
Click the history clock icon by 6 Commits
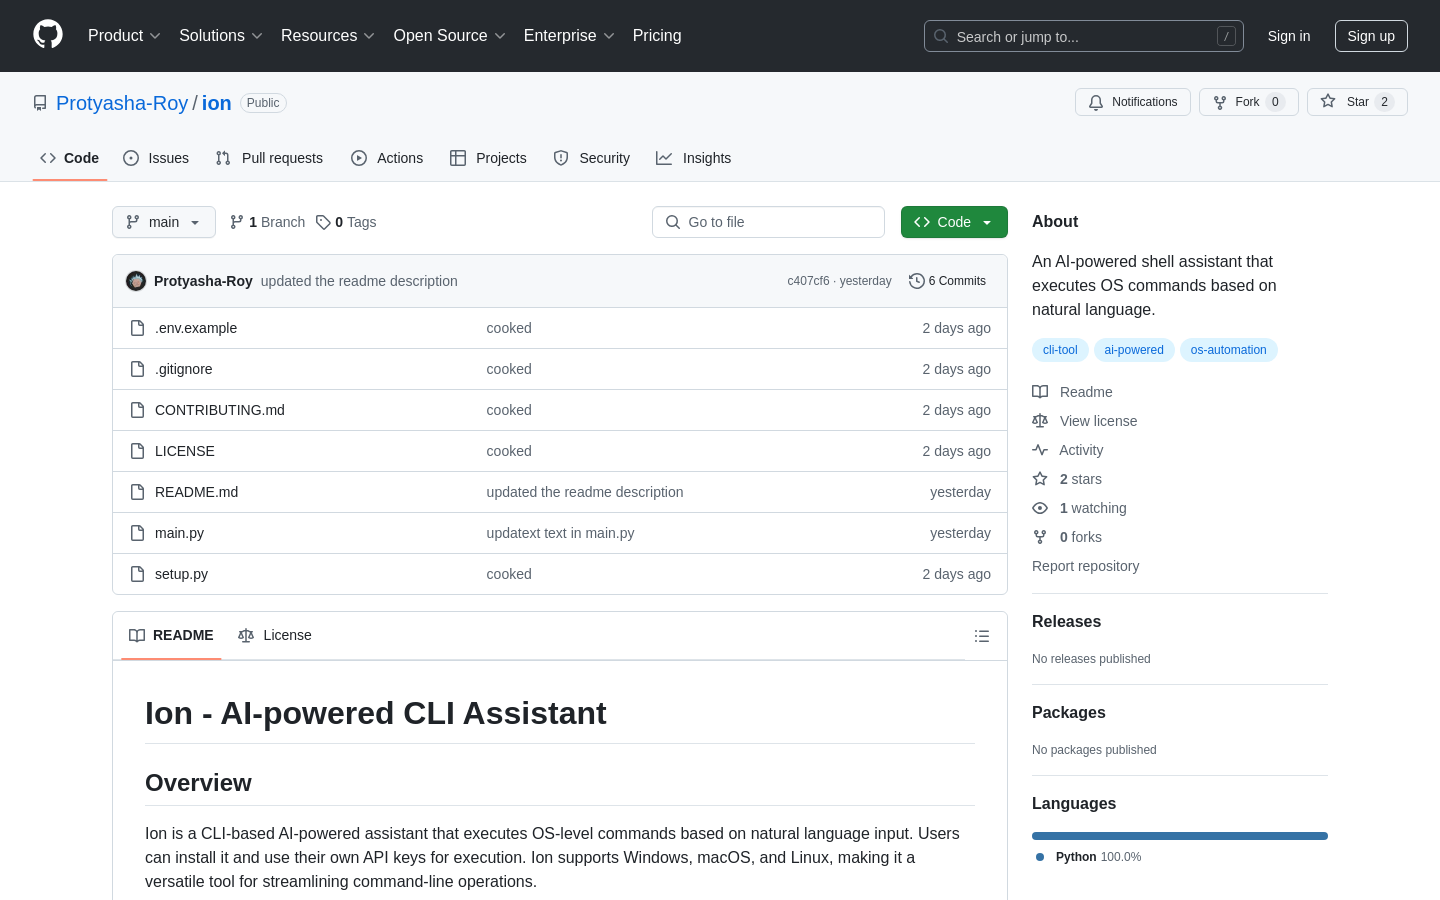pyautogui.click(x=916, y=281)
